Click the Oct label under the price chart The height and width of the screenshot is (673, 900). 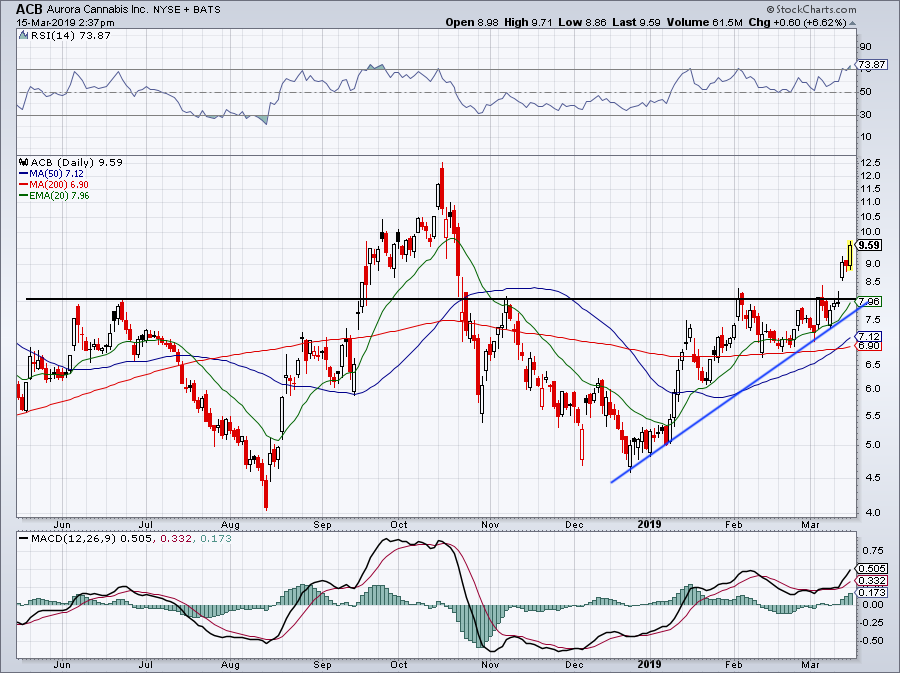coord(399,525)
